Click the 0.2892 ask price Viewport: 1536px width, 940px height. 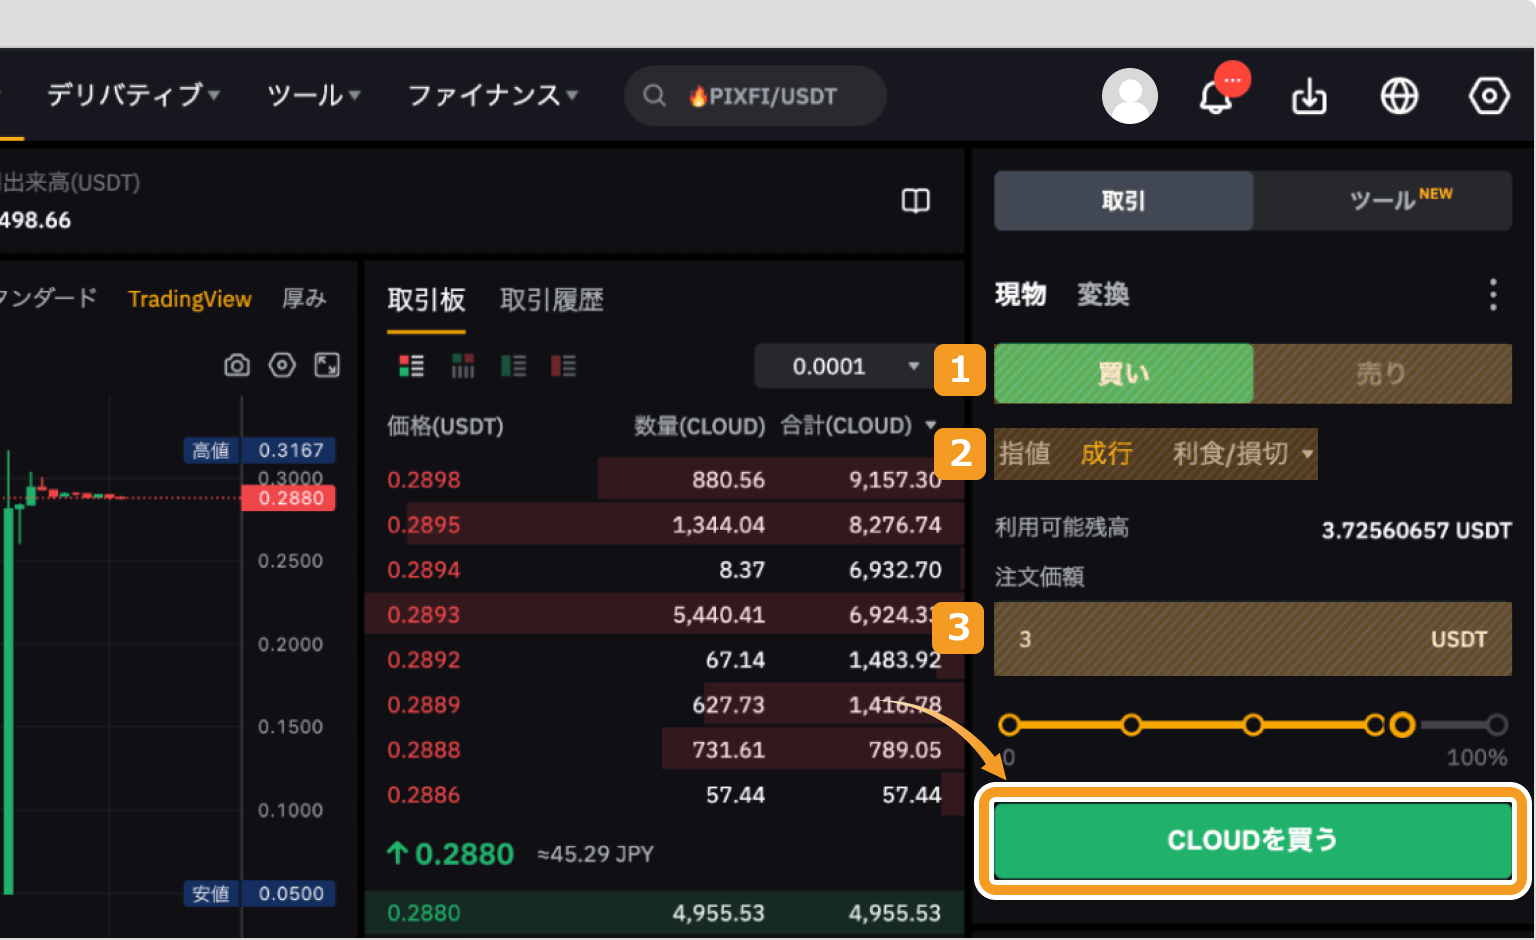click(x=424, y=660)
